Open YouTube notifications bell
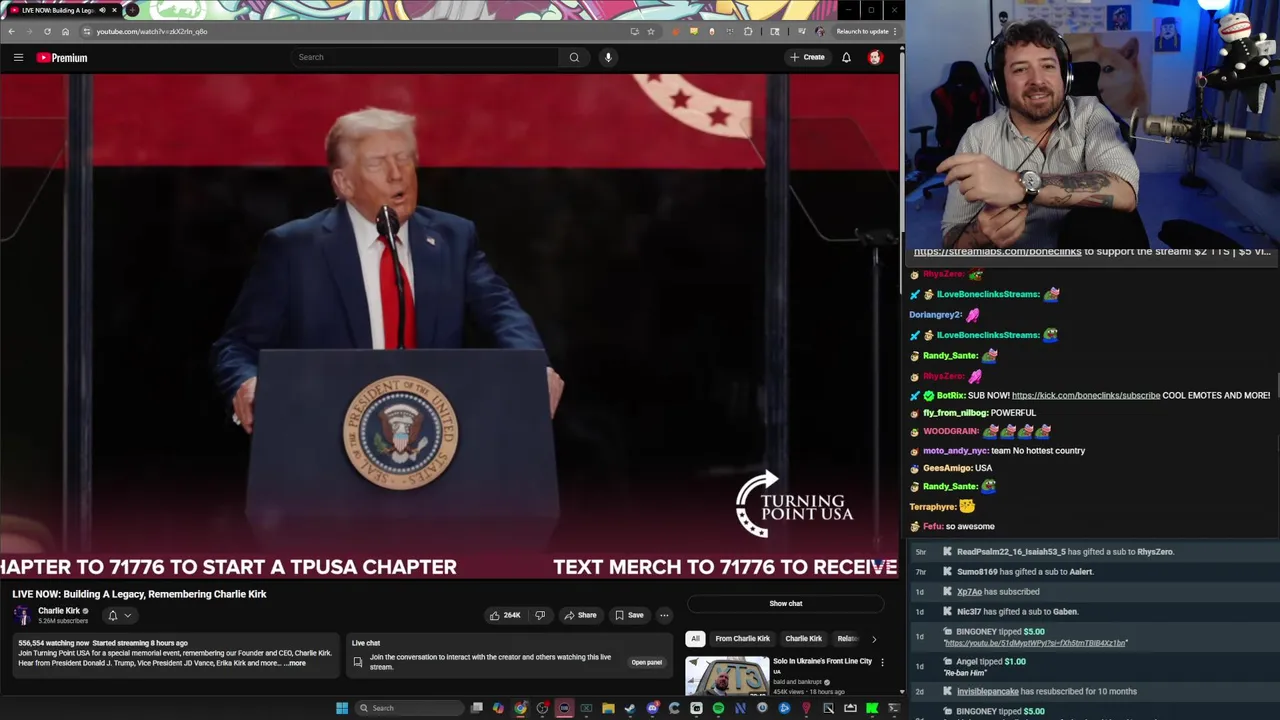The image size is (1280, 720). (x=846, y=57)
